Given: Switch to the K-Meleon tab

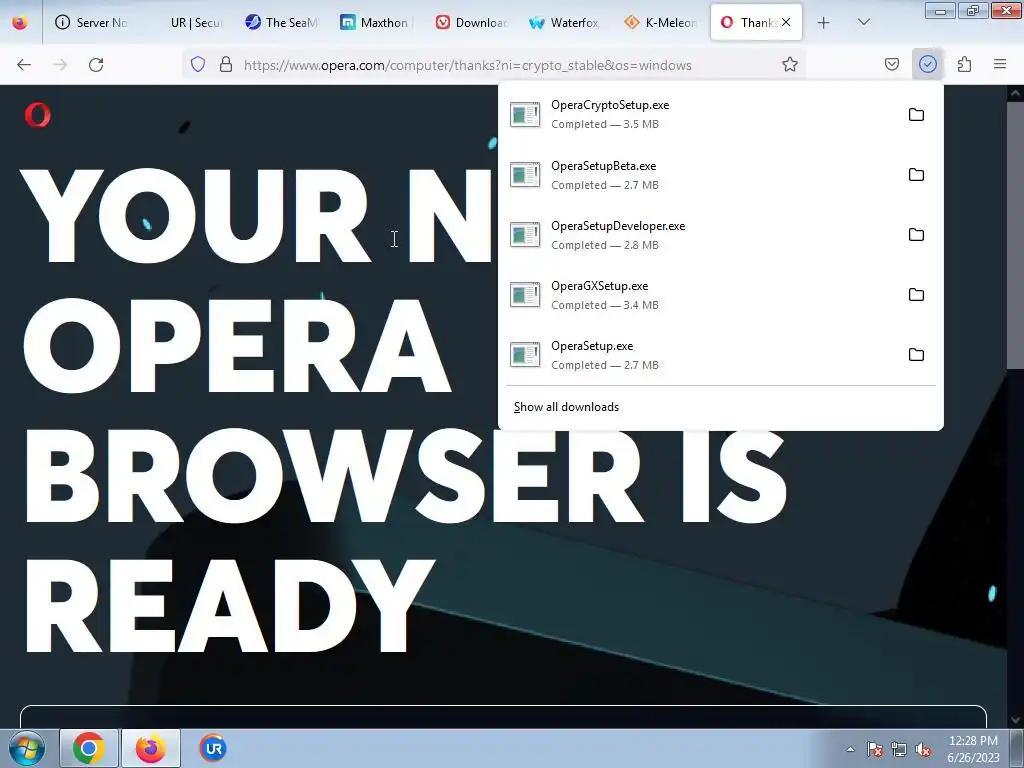Looking at the screenshot, I should click(661, 23).
